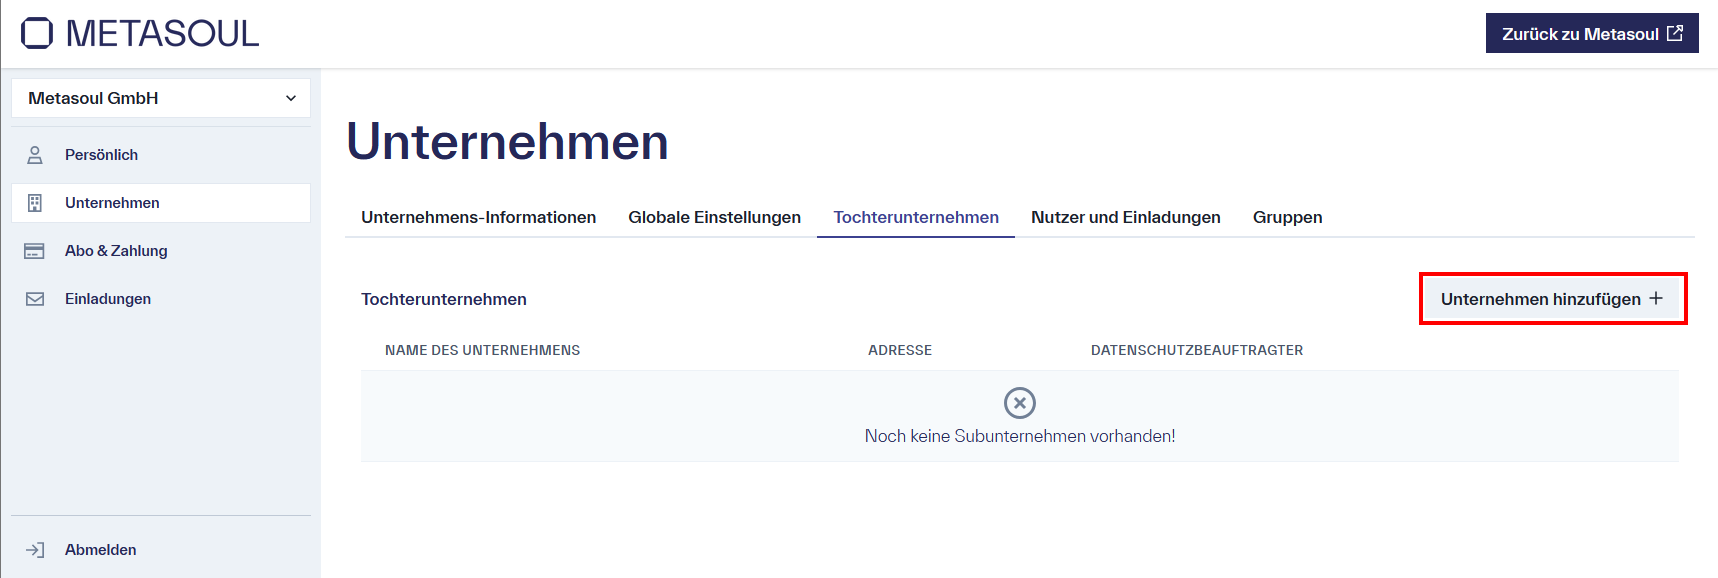Open Persönlich in the sidebar

(x=161, y=155)
